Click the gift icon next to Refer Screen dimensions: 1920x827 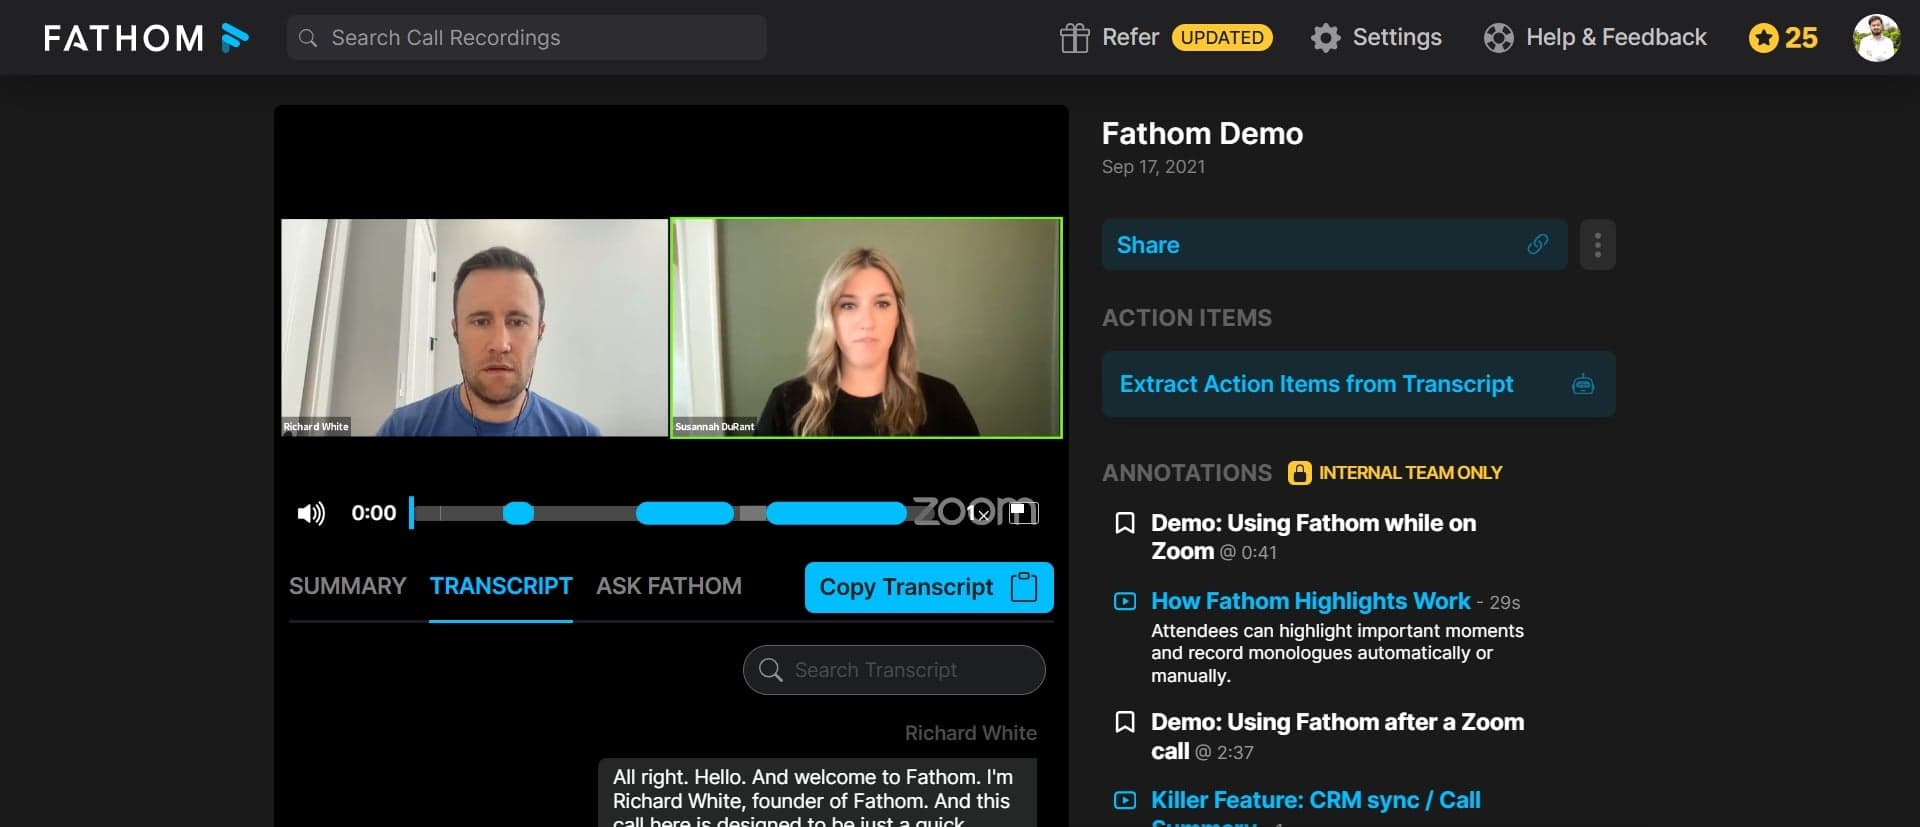coord(1074,38)
